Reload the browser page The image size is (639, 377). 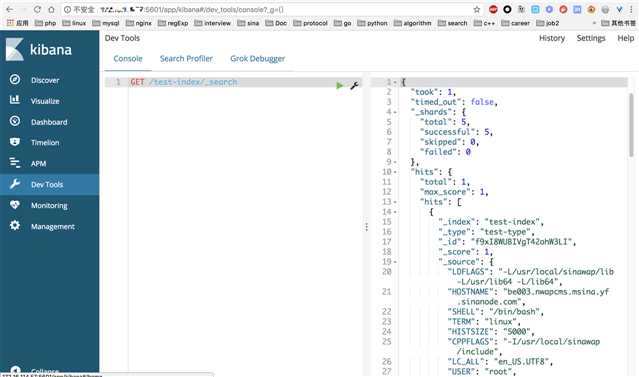pos(37,9)
